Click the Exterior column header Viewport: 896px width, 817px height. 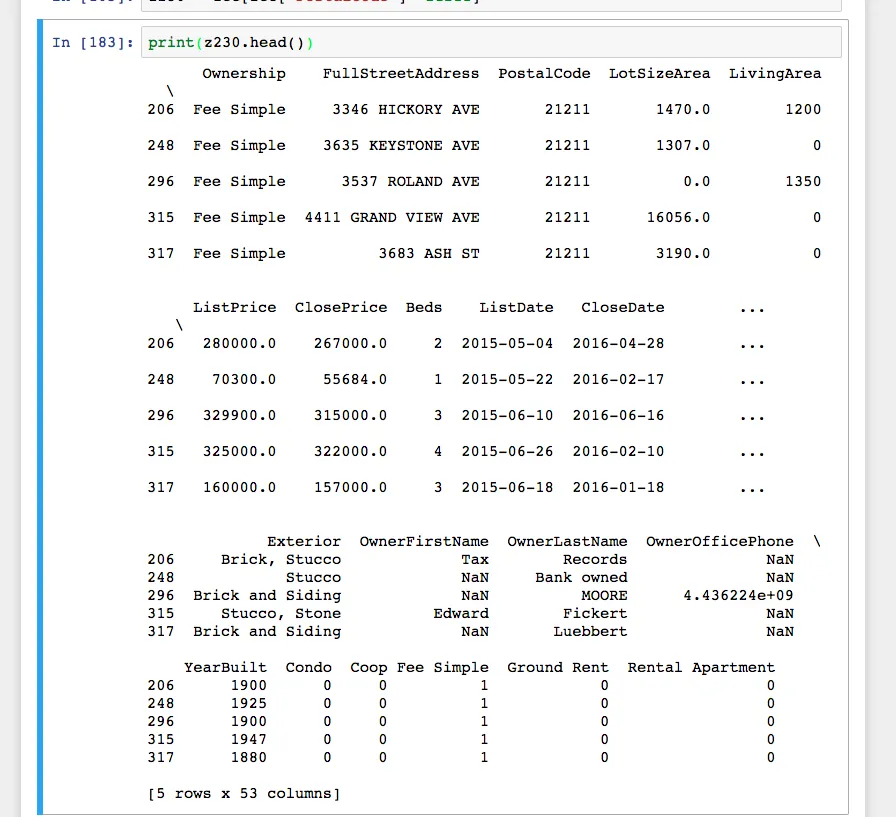click(304, 541)
